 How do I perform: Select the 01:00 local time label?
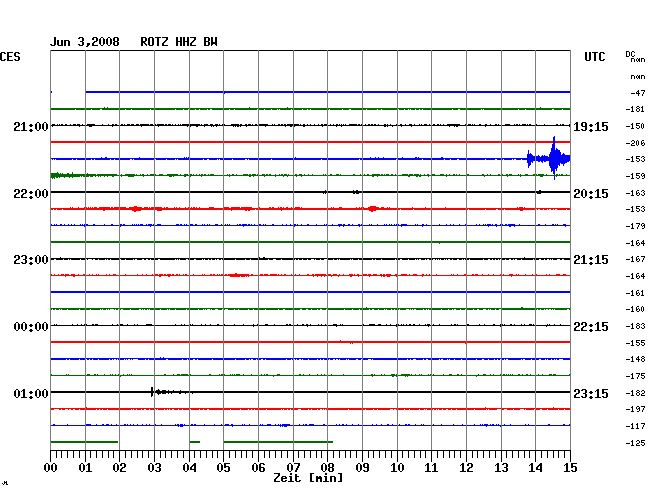click(x=31, y=393)
